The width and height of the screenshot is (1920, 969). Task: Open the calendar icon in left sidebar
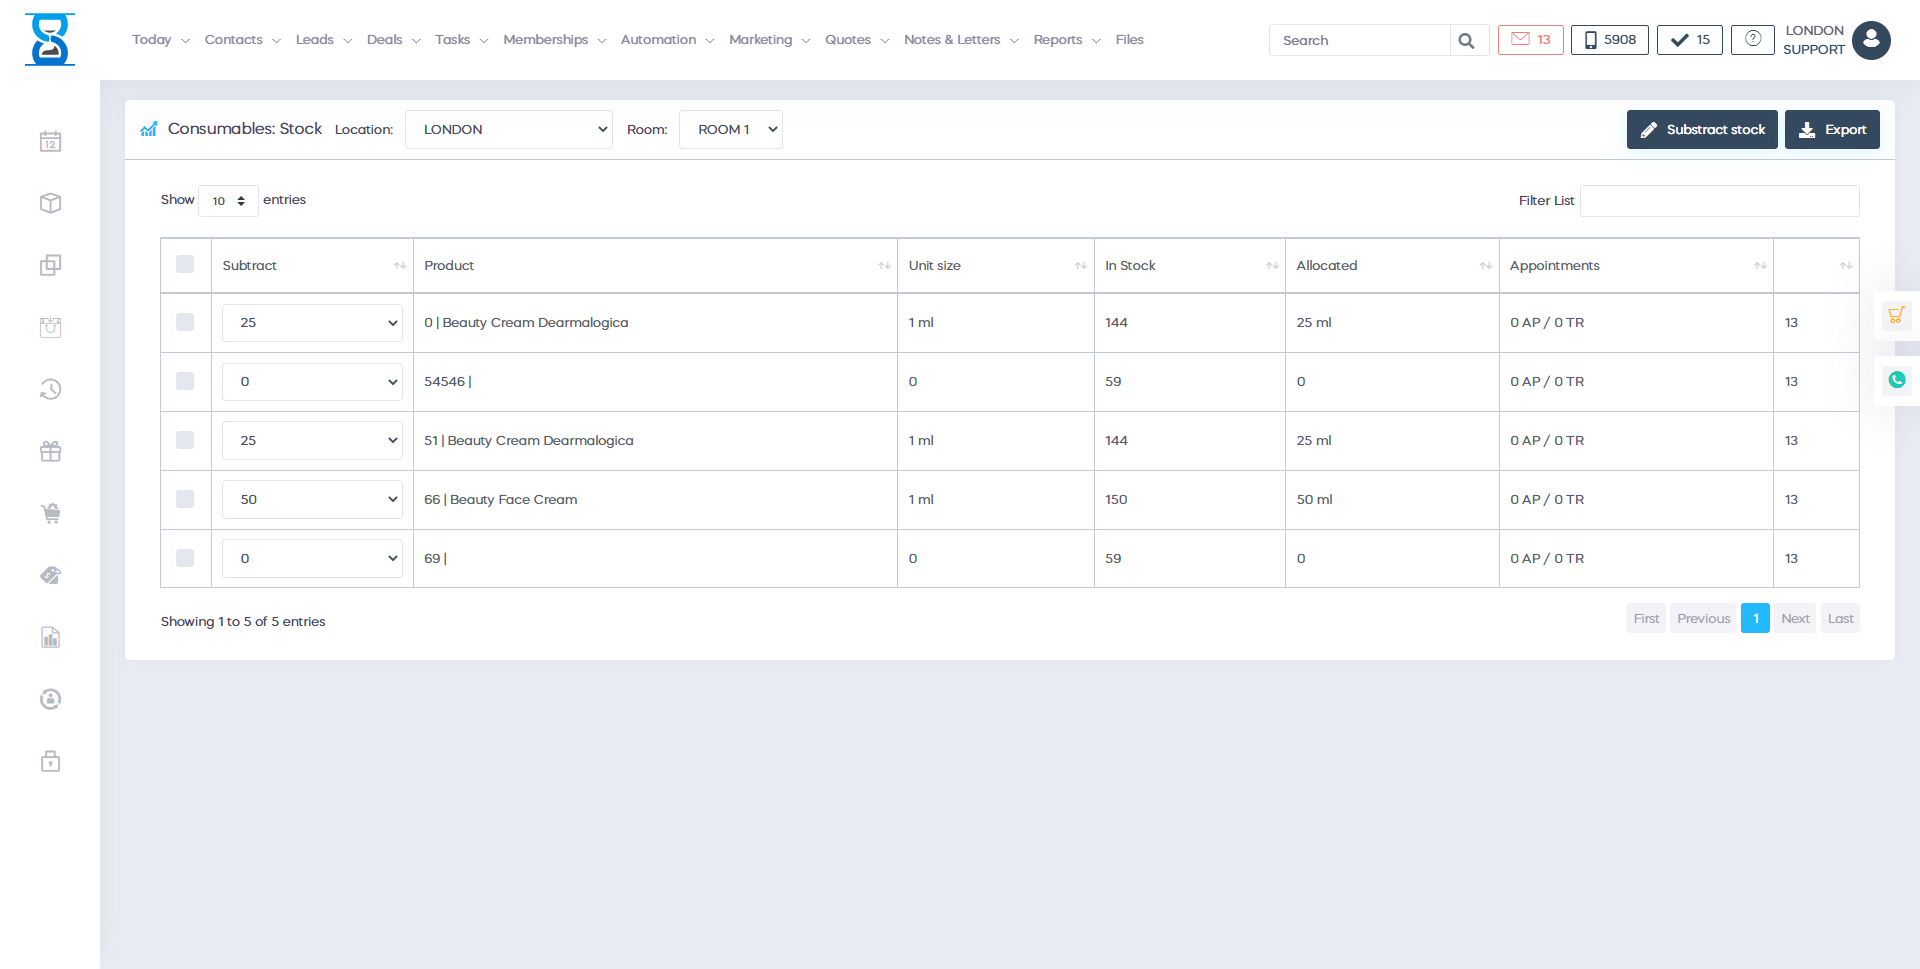[x=50, y=142]
